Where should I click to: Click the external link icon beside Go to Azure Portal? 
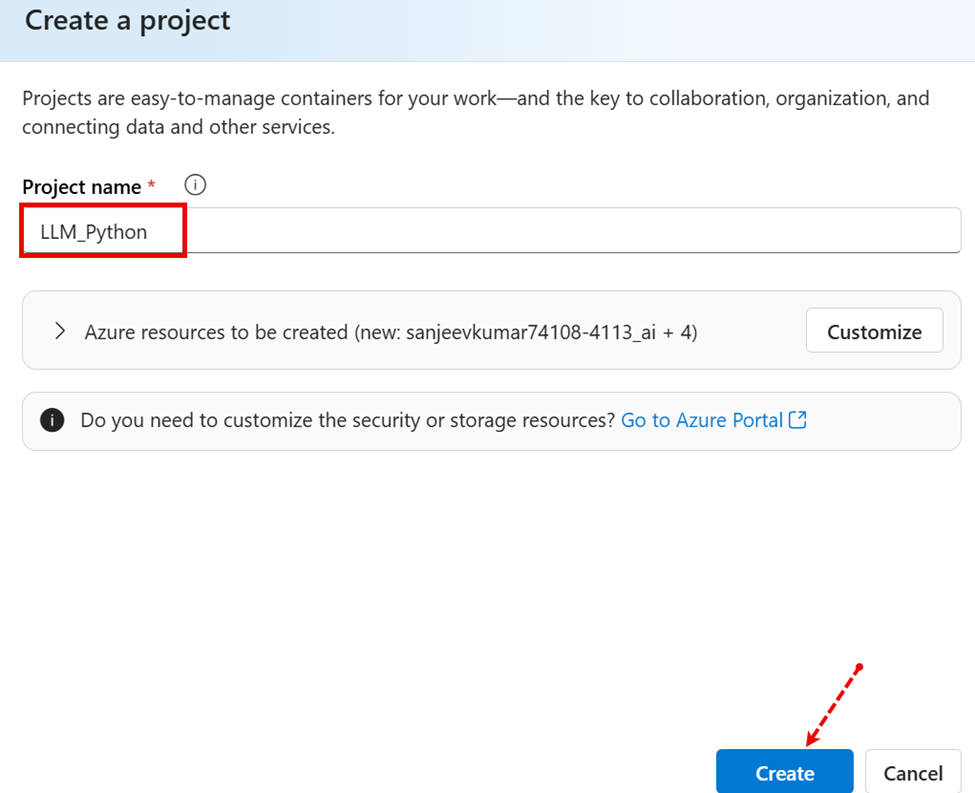pyautogui.click(x=796, y=419)
